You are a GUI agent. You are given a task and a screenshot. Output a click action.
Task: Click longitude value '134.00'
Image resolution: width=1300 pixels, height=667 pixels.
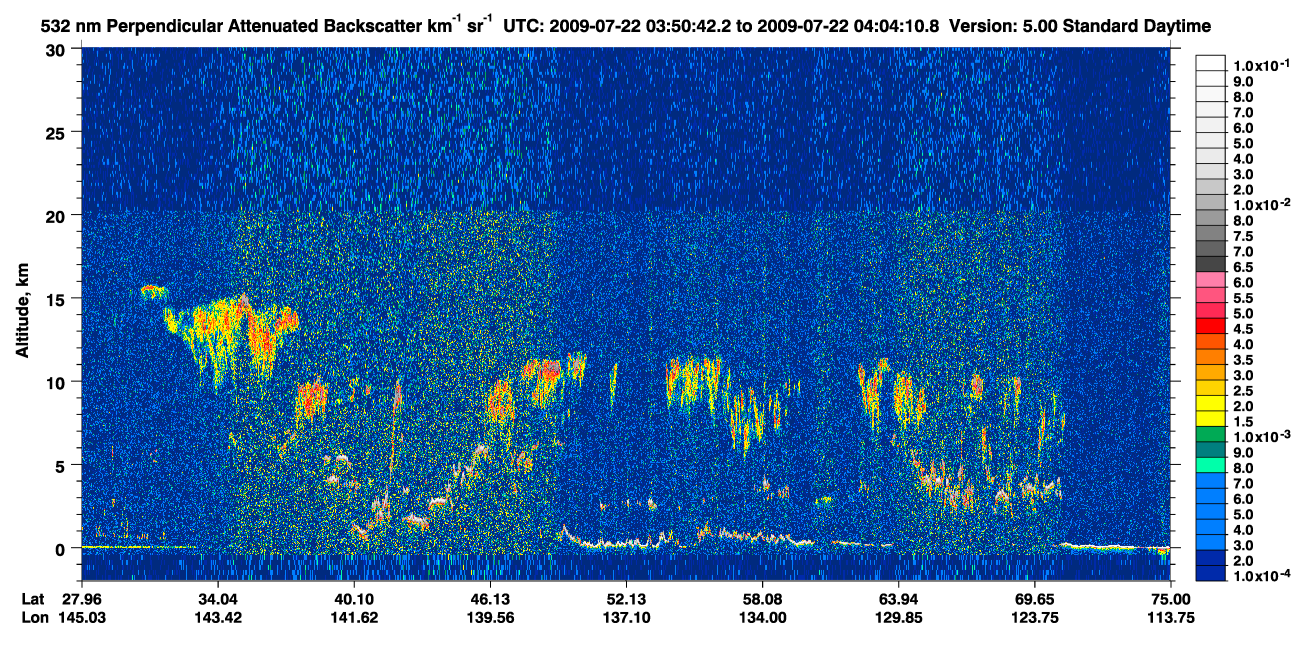point(762,617)
